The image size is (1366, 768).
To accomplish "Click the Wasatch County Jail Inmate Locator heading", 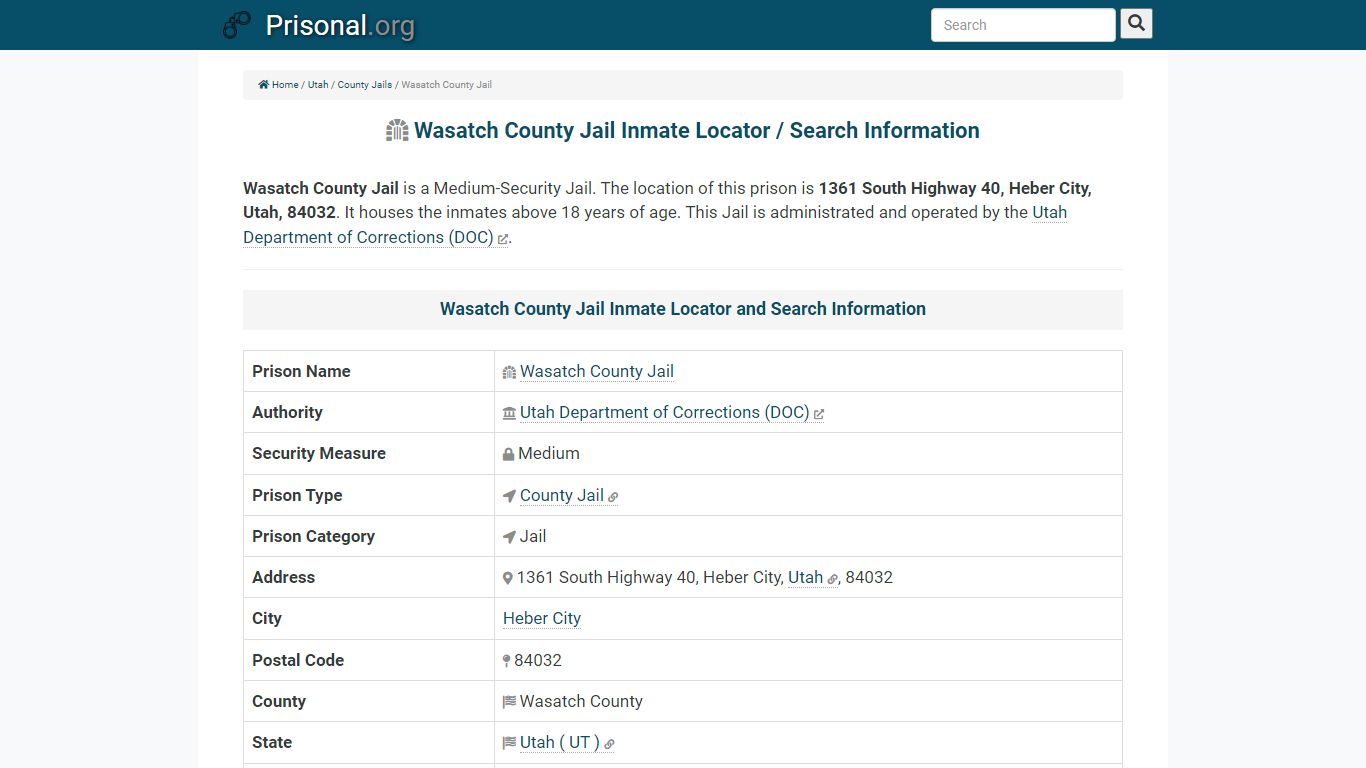I will coord(697,131).
